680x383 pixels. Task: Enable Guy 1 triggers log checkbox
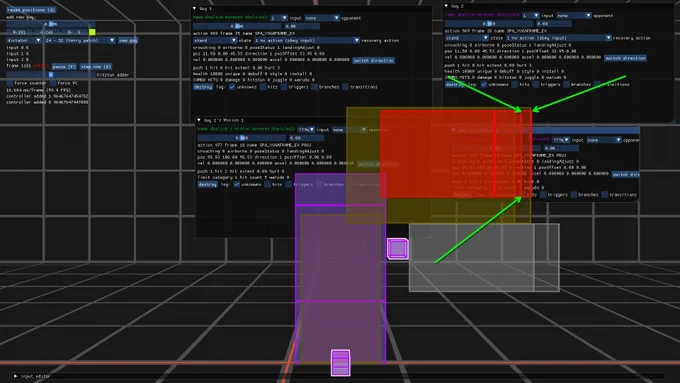click(284, 87)
